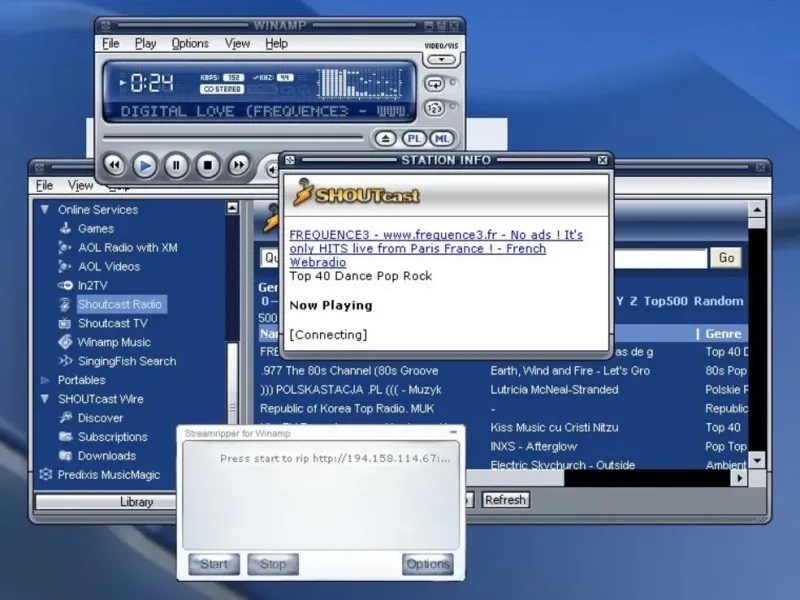Collapse the SHOUTcast Wire tree node

pyautogui.click(x=45, y=399)
